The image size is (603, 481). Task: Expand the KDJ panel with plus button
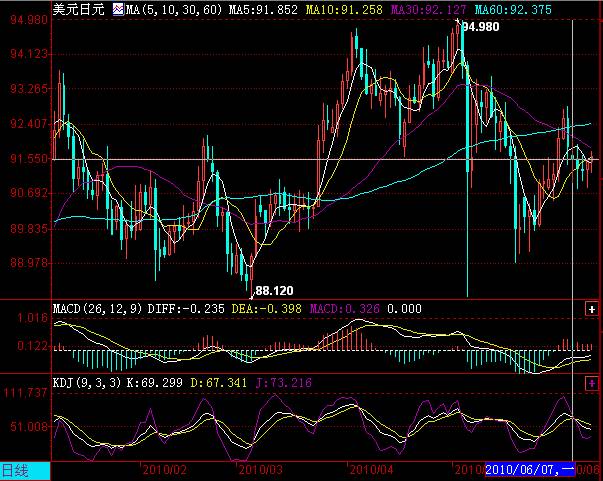[x=591, y=383]
